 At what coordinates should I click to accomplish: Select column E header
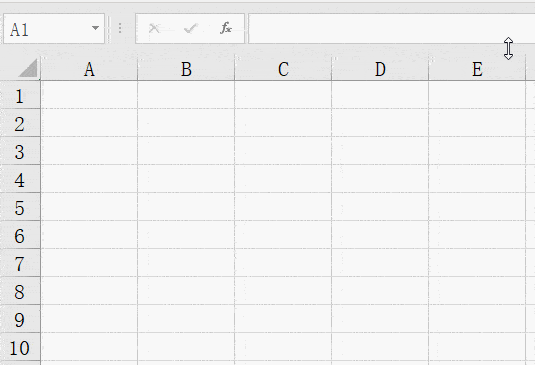pos(477,70)
